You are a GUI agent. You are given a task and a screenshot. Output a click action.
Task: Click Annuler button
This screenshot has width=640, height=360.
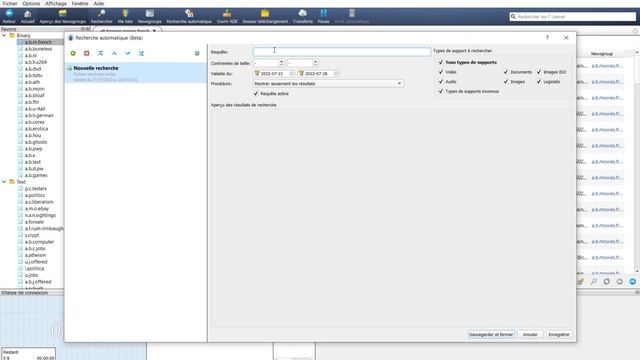[x=530, y=334]
